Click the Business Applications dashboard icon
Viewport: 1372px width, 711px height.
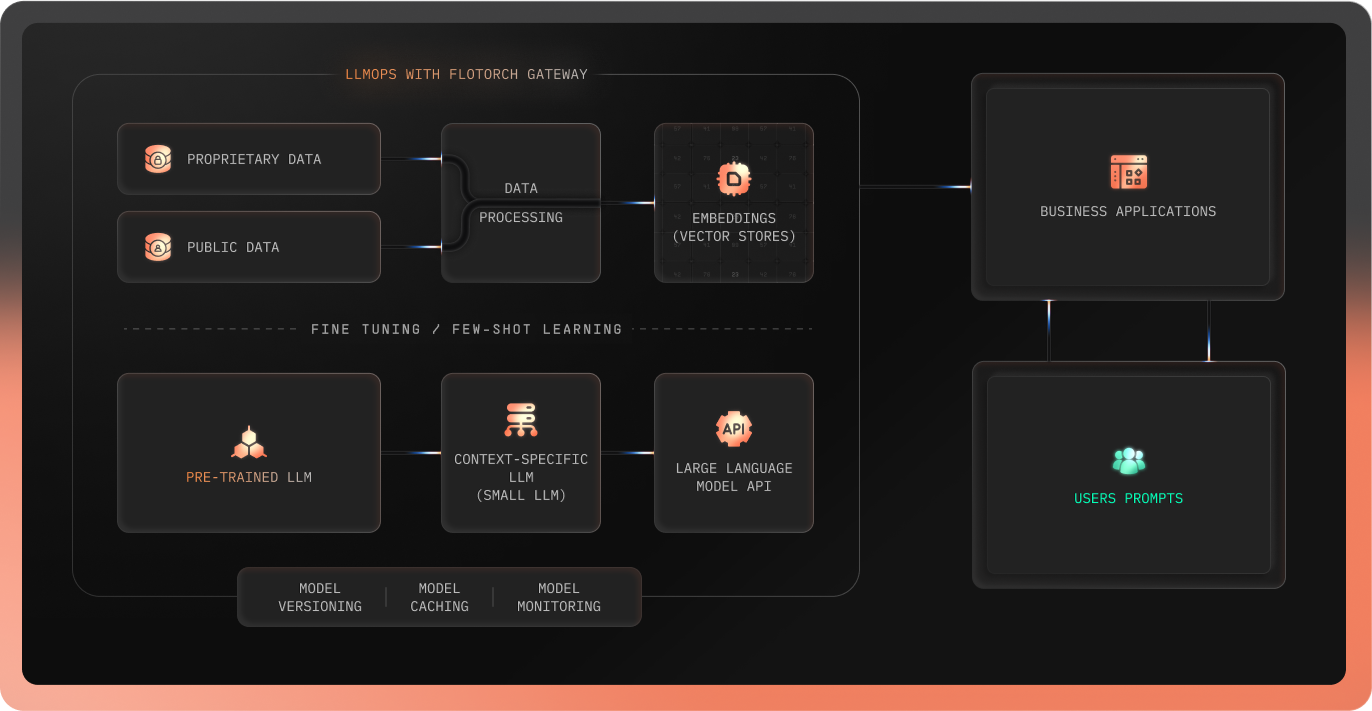[x=1128, y=172]
